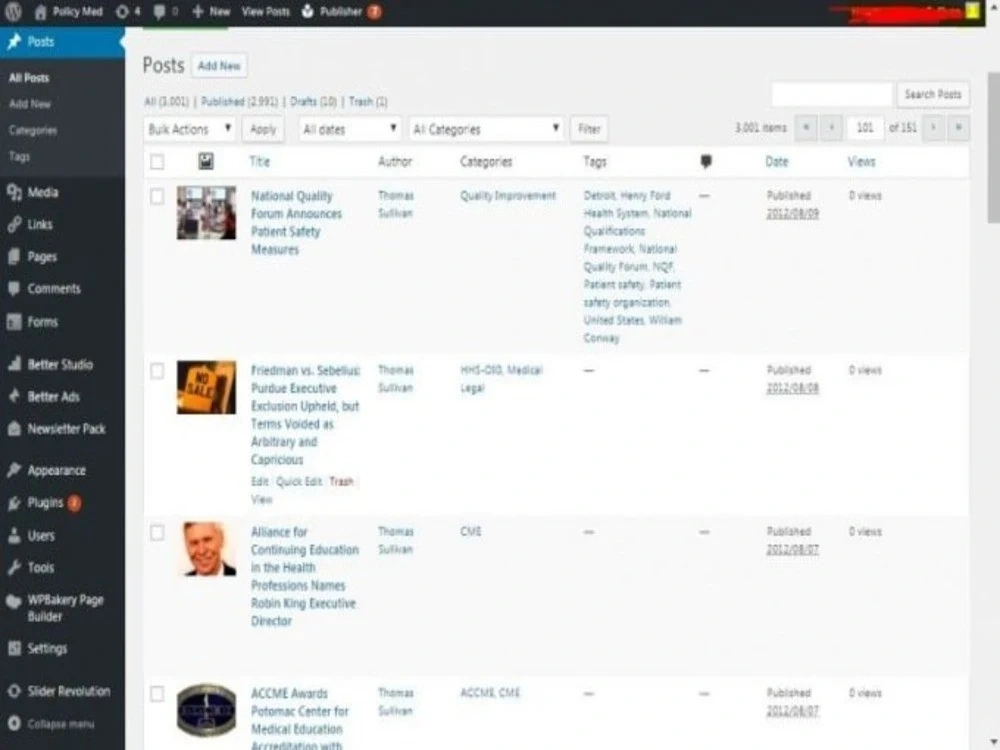
Task: Open the WordPress logo menu
Action: click(x=13, y=11)
